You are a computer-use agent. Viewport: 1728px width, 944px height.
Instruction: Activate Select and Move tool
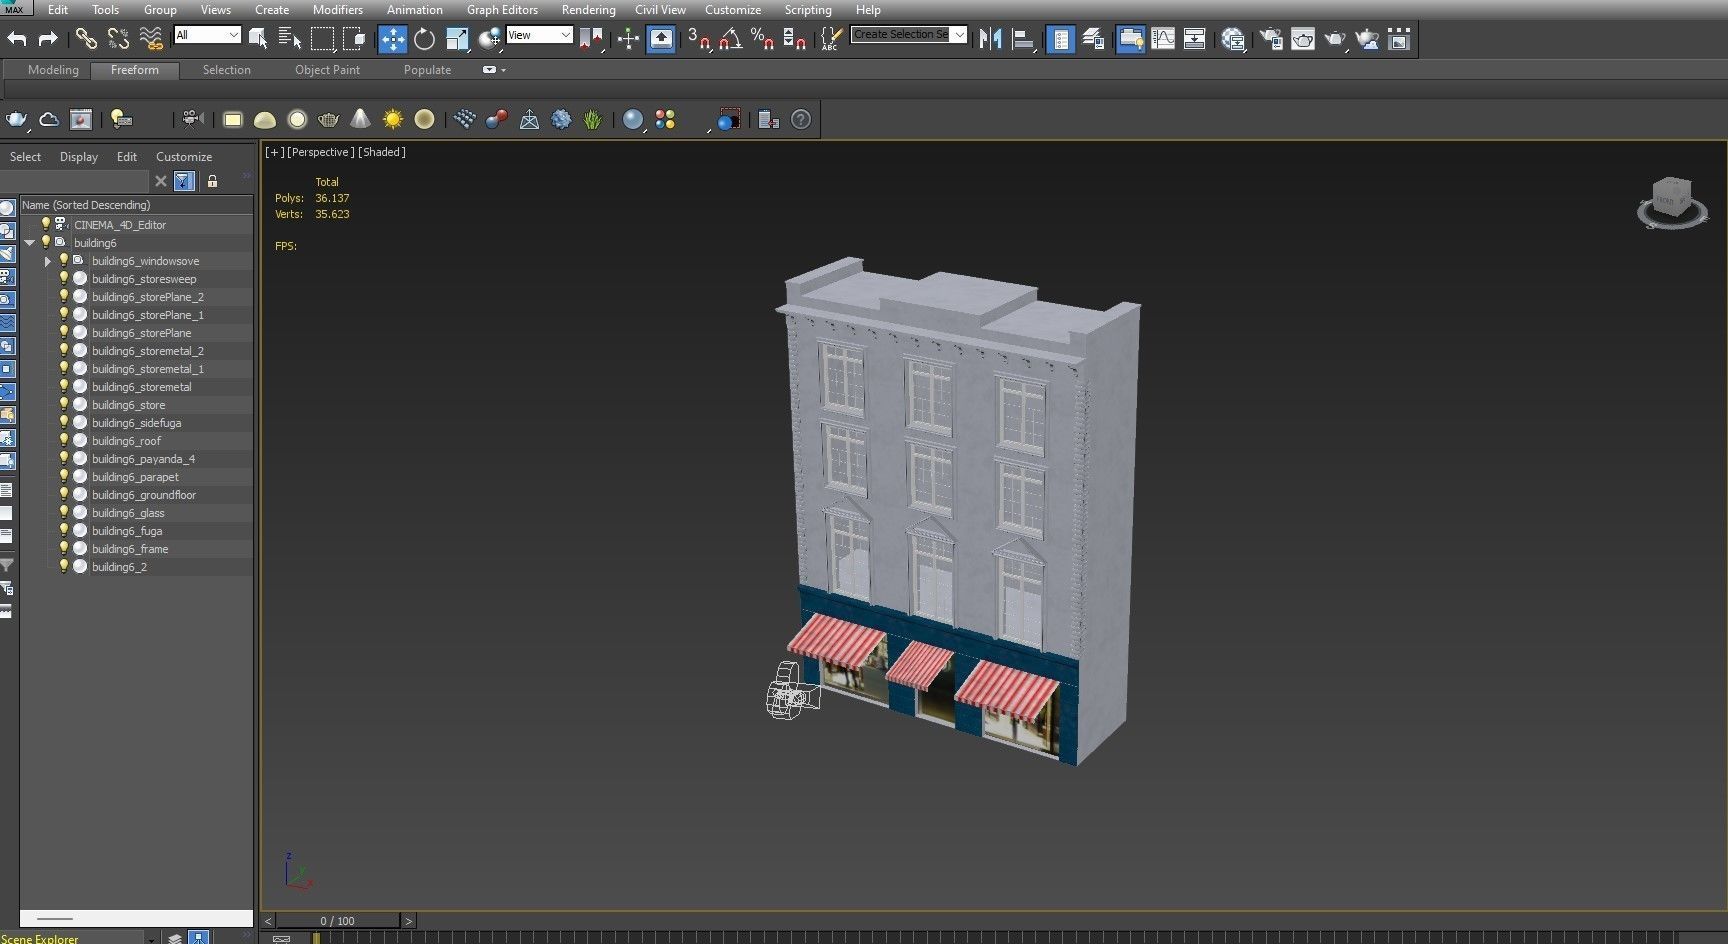(392, 39)
